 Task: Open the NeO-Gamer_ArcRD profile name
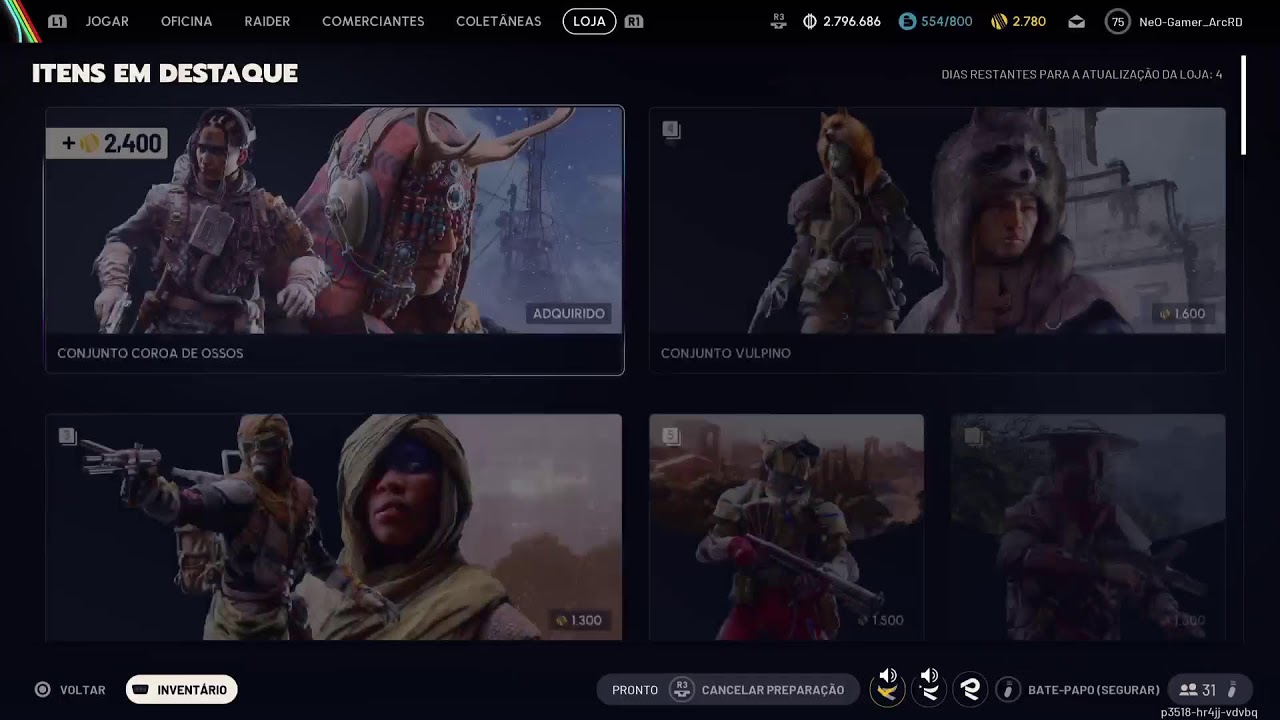(x=1190, y=22)
